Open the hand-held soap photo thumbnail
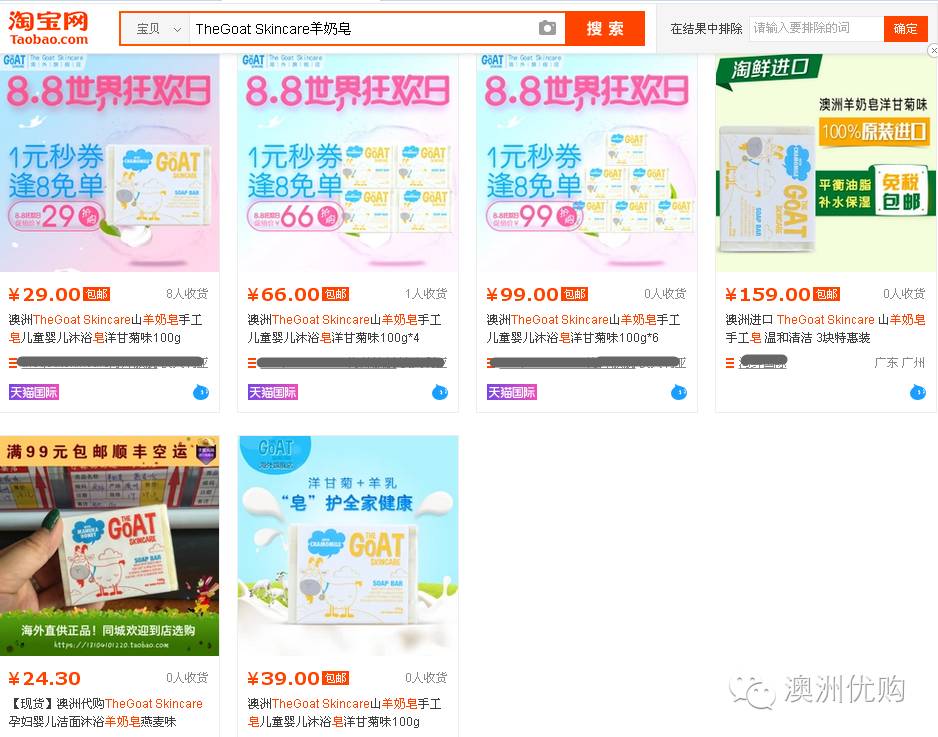This screenshot has height=737, width=938. (109, 546)
